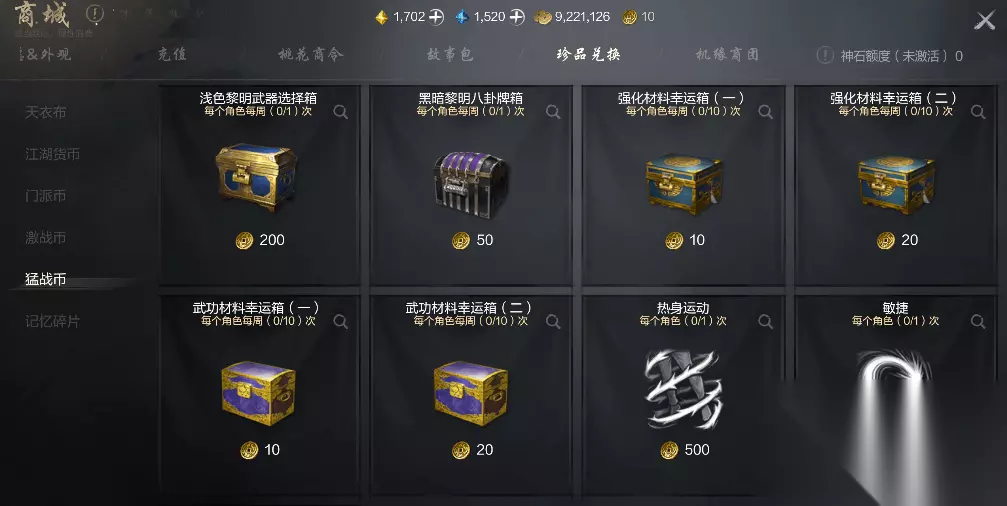Inspect 黑暗黎明八卦牌箱 with its magnifier icon
This screenshot has width=1007, height=506.
(553, 112)
